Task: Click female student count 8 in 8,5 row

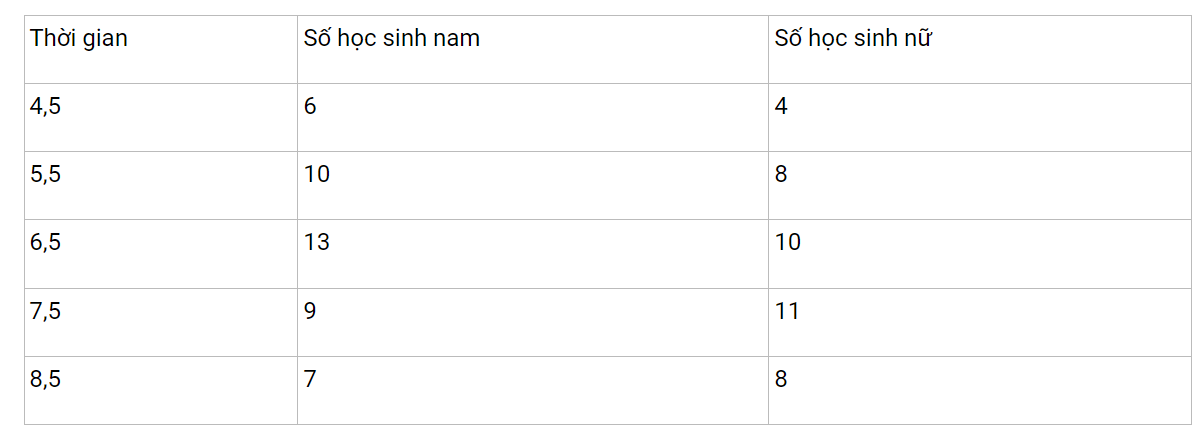Action: (781, 379)
